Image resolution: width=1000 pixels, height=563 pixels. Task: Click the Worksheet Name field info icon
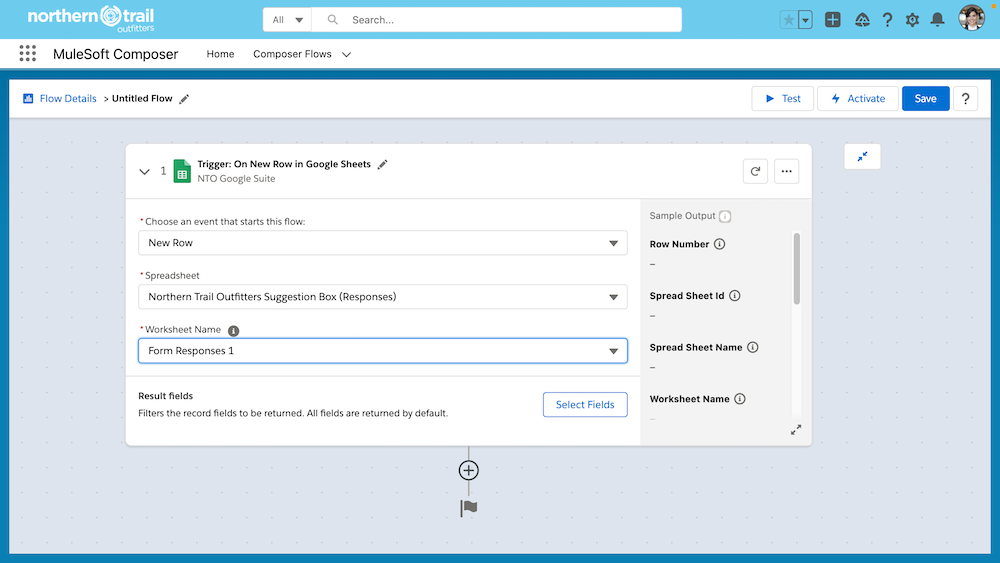click(233, 331)
